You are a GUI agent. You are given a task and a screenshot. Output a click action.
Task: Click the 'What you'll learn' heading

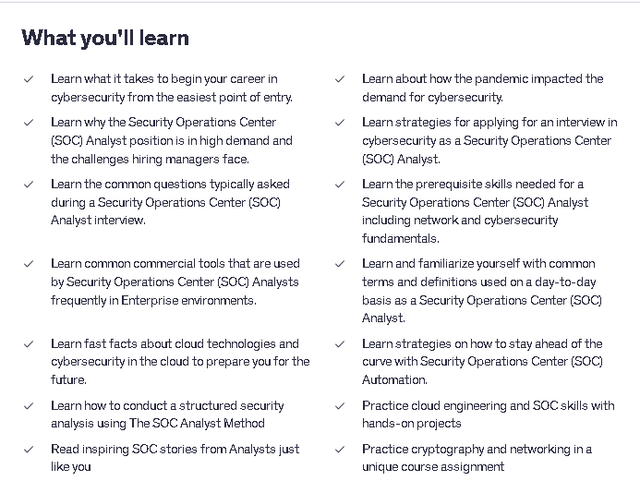[105, 38]
